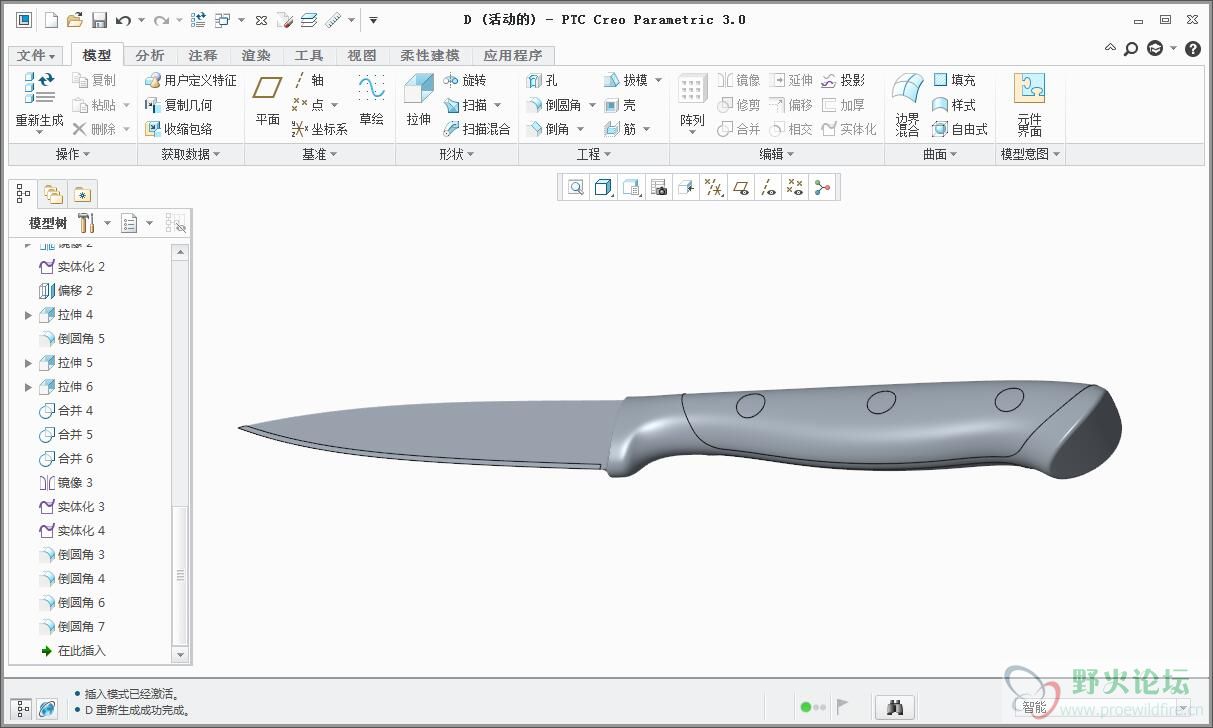Select the Hole (孔) tool

tap(542, 80)
